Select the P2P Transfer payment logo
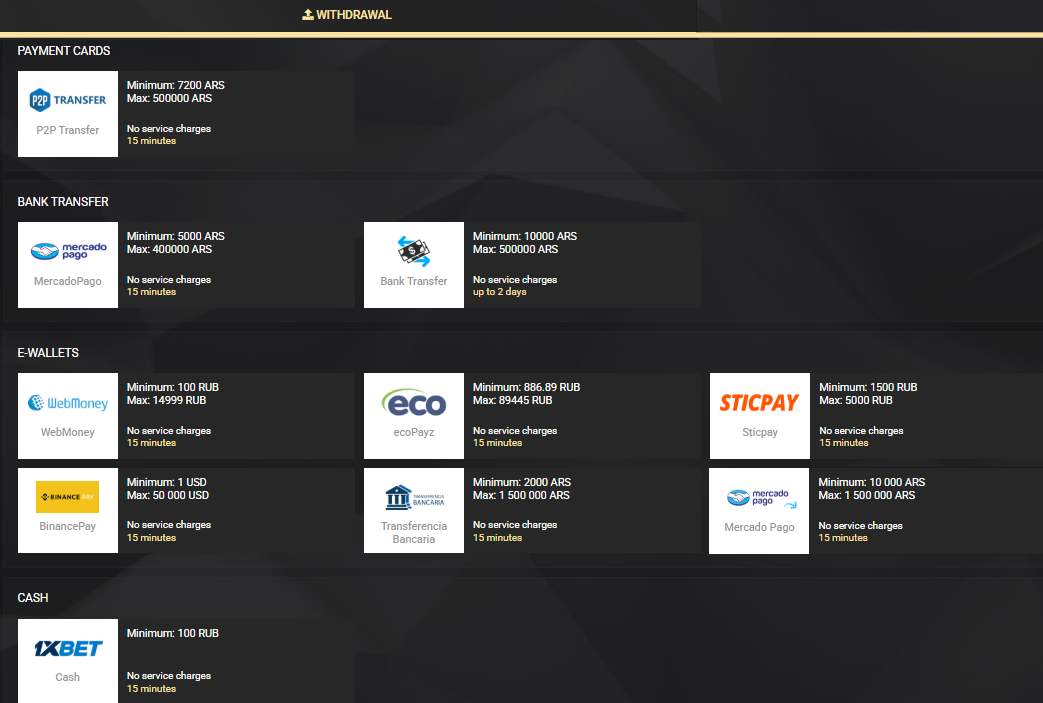Viewport: 1043px width, 703px height. point(67,101)
